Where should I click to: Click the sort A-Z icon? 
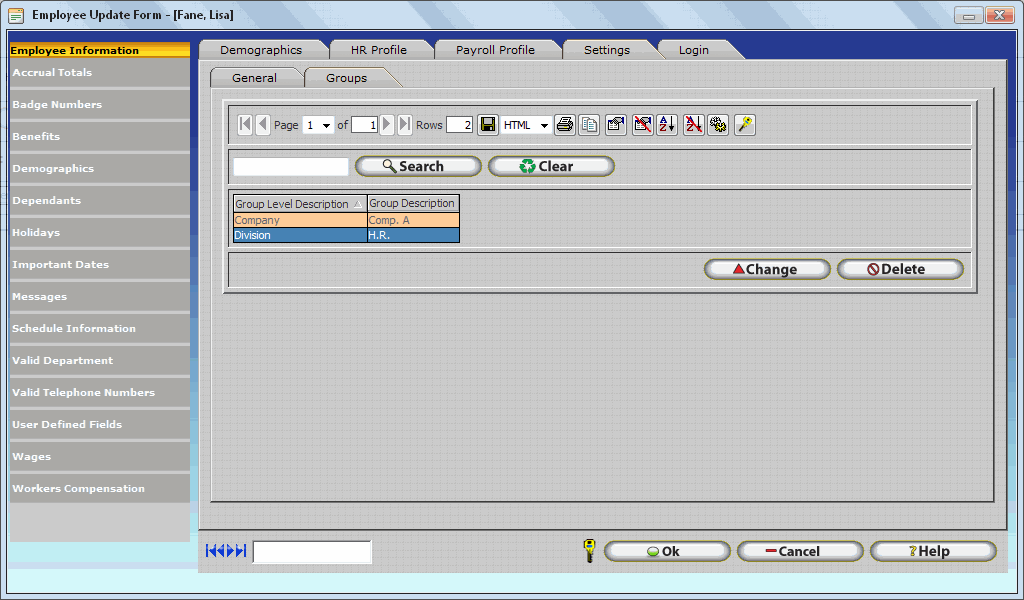coord(667,125)
